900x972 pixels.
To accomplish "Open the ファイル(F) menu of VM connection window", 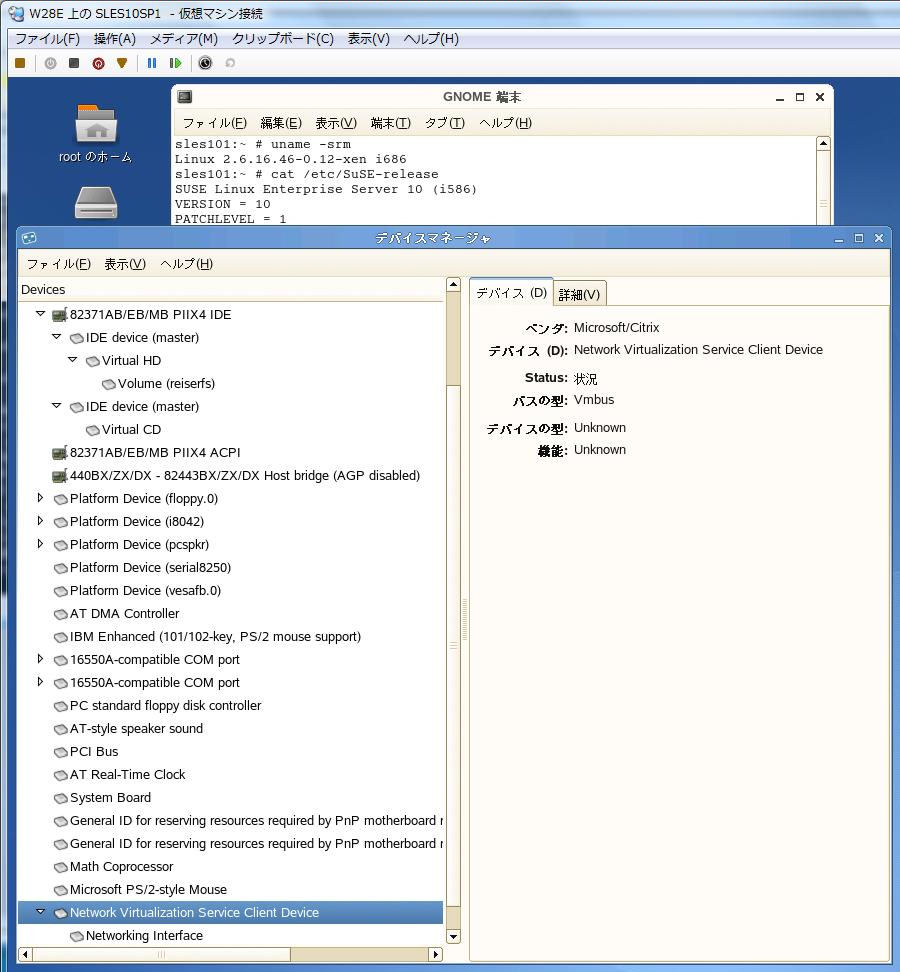I will click(47, 39).
